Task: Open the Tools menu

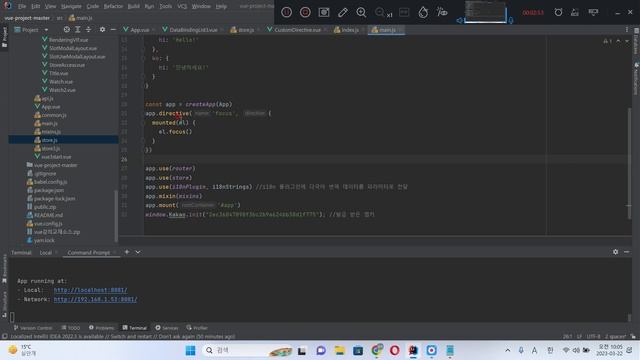Action: 165,6
